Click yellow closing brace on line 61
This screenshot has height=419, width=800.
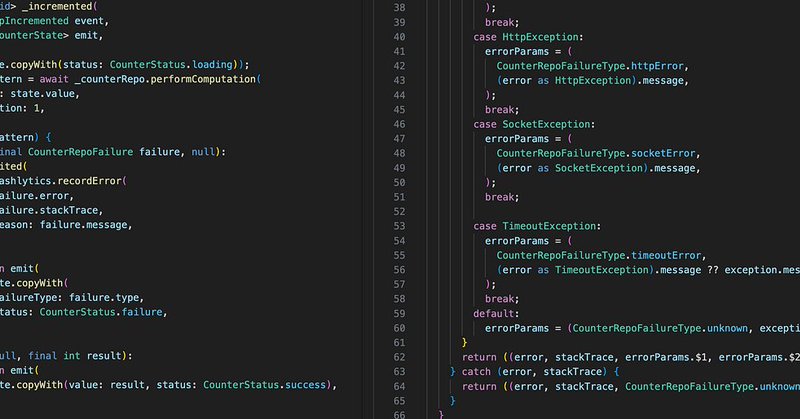(464, 342)
